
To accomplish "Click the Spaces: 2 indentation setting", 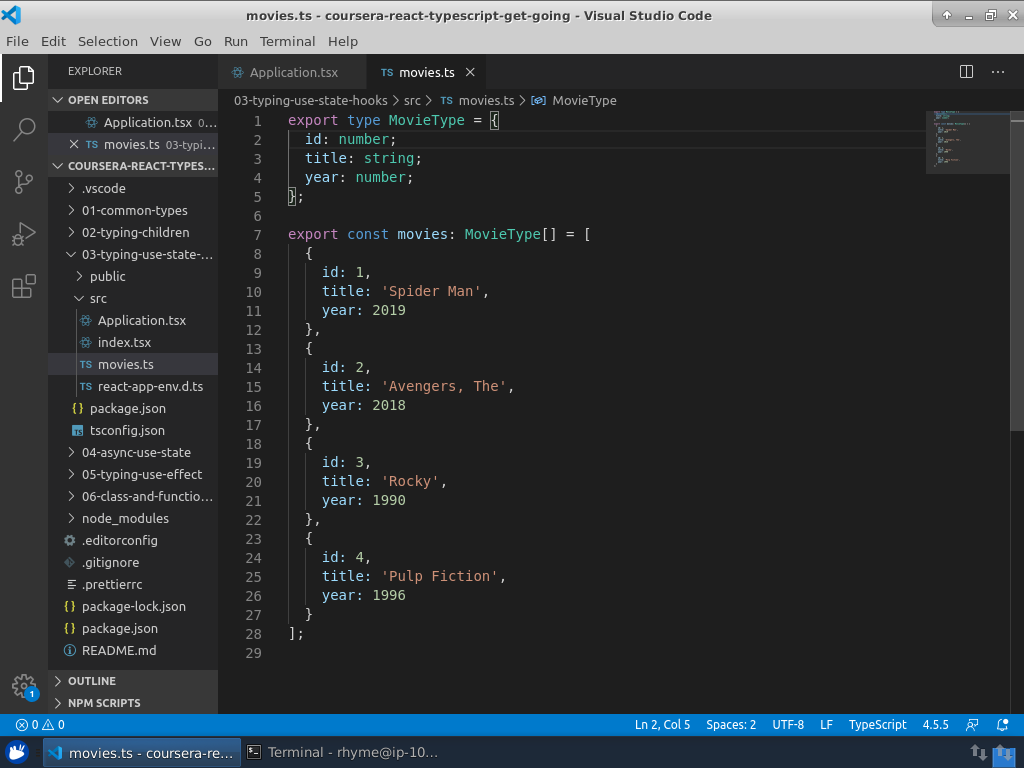I will click(731, 725).
